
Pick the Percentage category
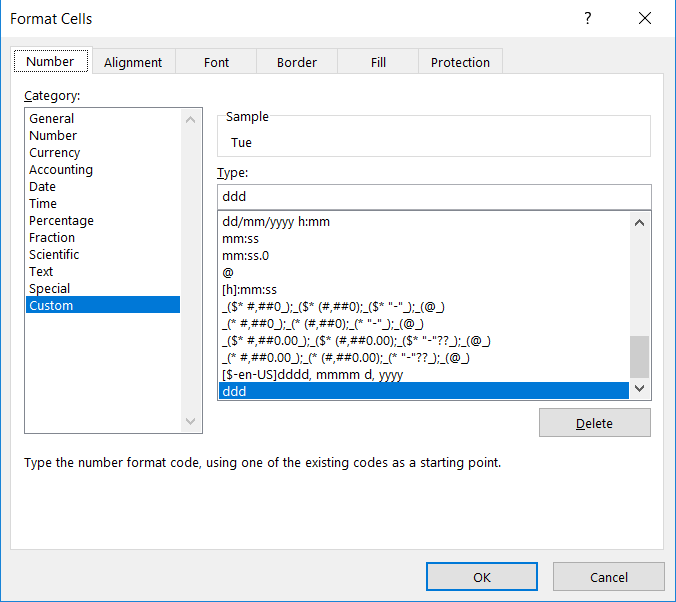click(x=61, y=221)
